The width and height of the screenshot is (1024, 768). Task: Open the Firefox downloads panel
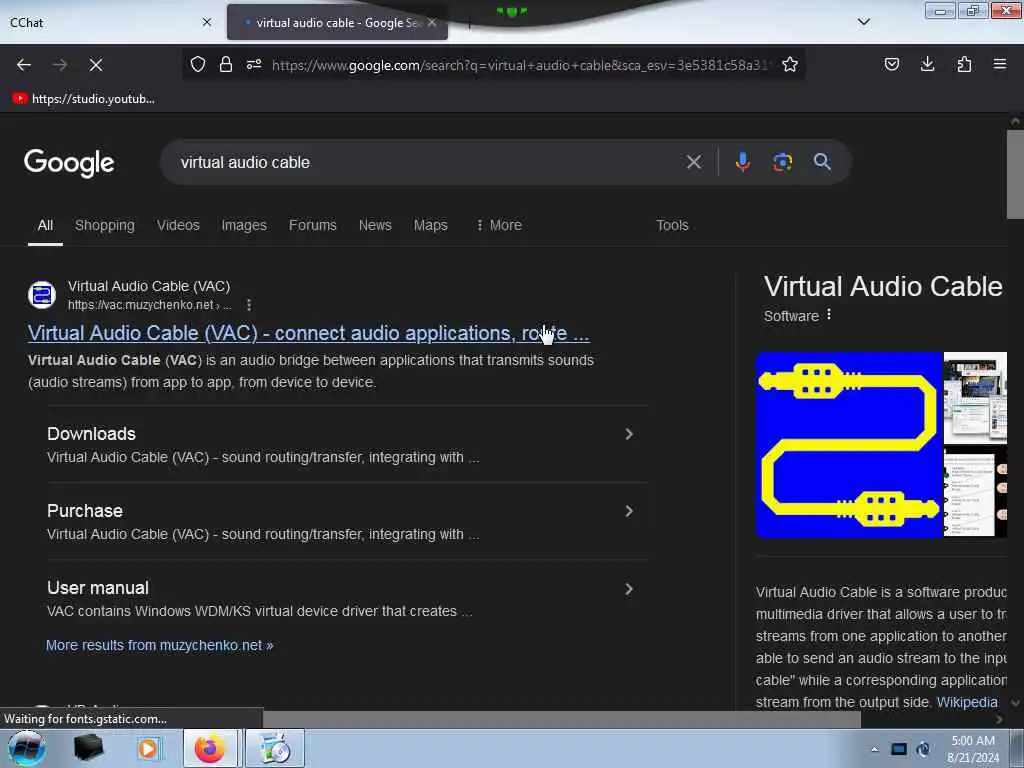click(x=927, y=64)
